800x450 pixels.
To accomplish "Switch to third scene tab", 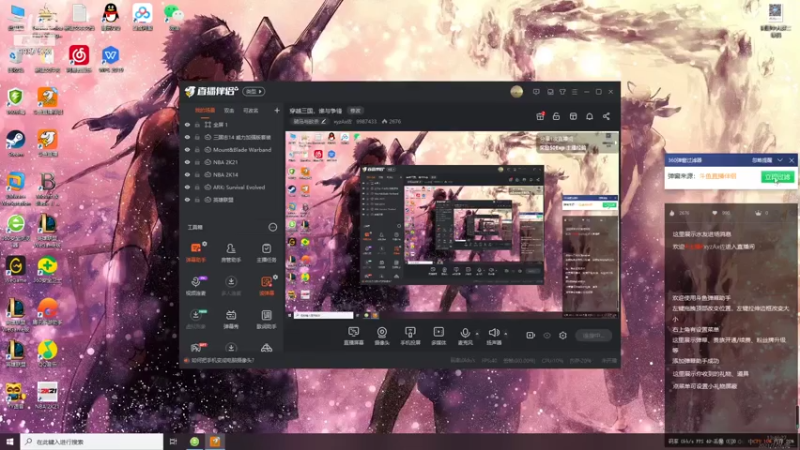I will point(251,110).
